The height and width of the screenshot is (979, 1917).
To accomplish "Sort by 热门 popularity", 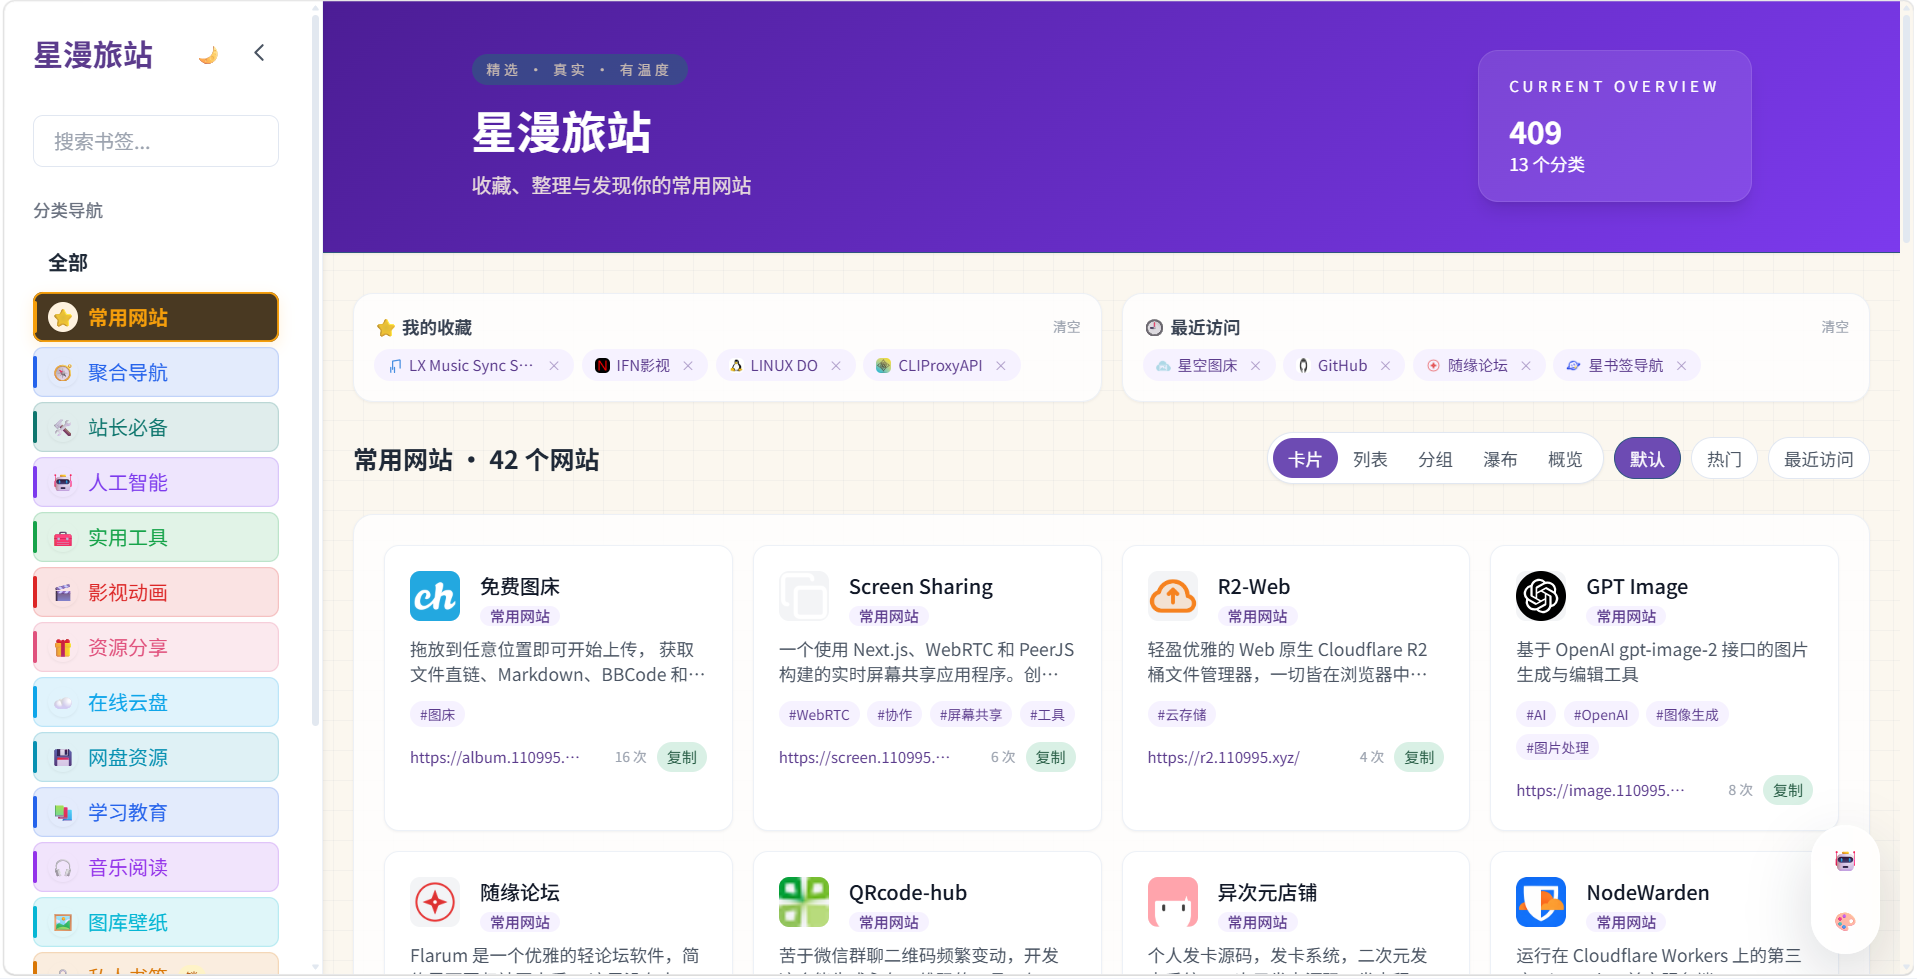I will pyautogui.click(x=1724, y=459).
